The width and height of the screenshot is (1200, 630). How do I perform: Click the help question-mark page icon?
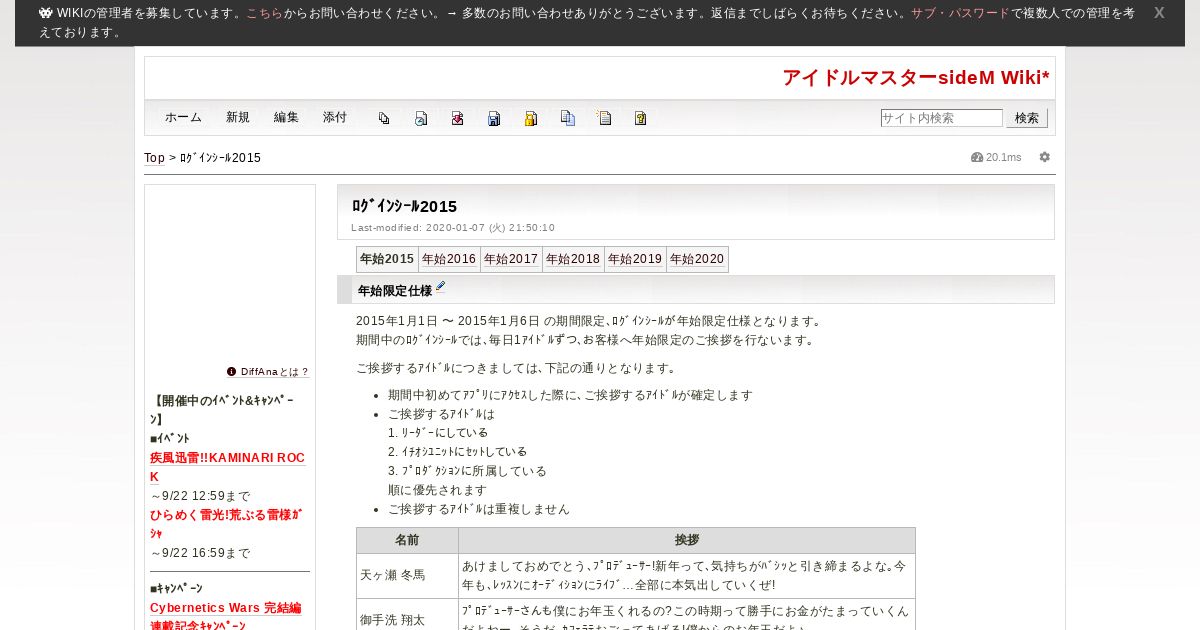pyautogui.click(x=641, y=118)
